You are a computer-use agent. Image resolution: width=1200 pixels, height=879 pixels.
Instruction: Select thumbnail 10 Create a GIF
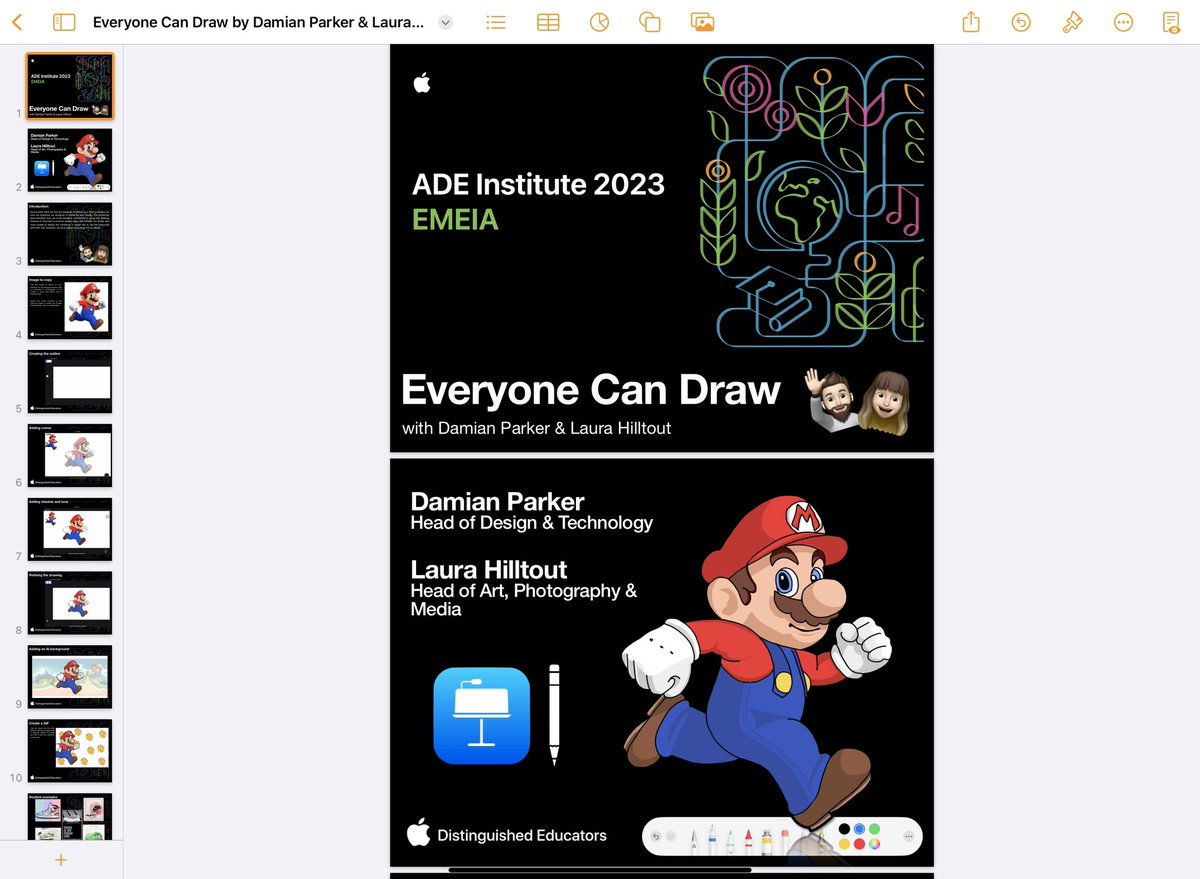(x=69, y=752)
